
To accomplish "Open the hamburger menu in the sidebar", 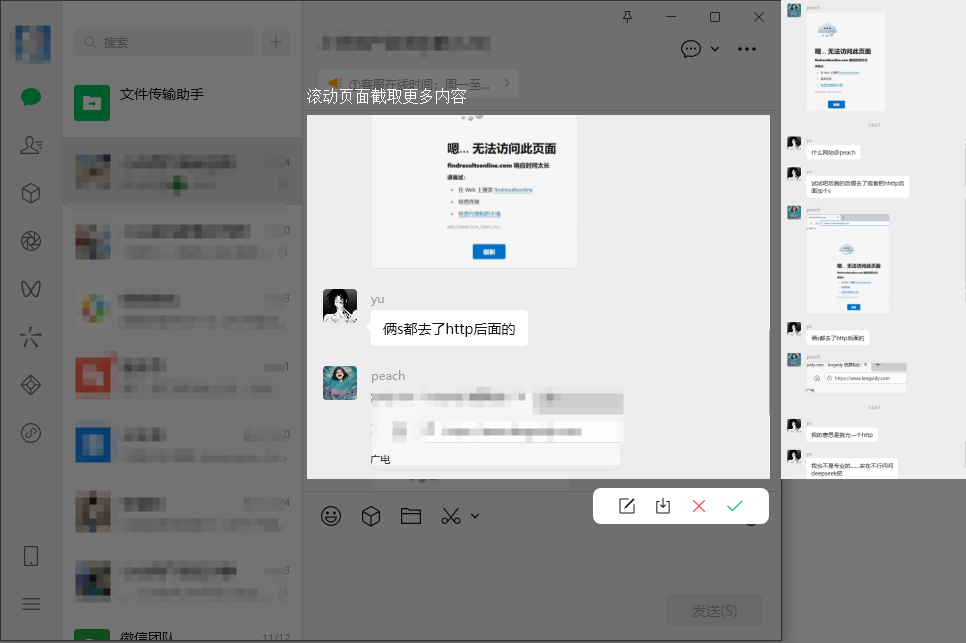I will click(x=31, y=604).
